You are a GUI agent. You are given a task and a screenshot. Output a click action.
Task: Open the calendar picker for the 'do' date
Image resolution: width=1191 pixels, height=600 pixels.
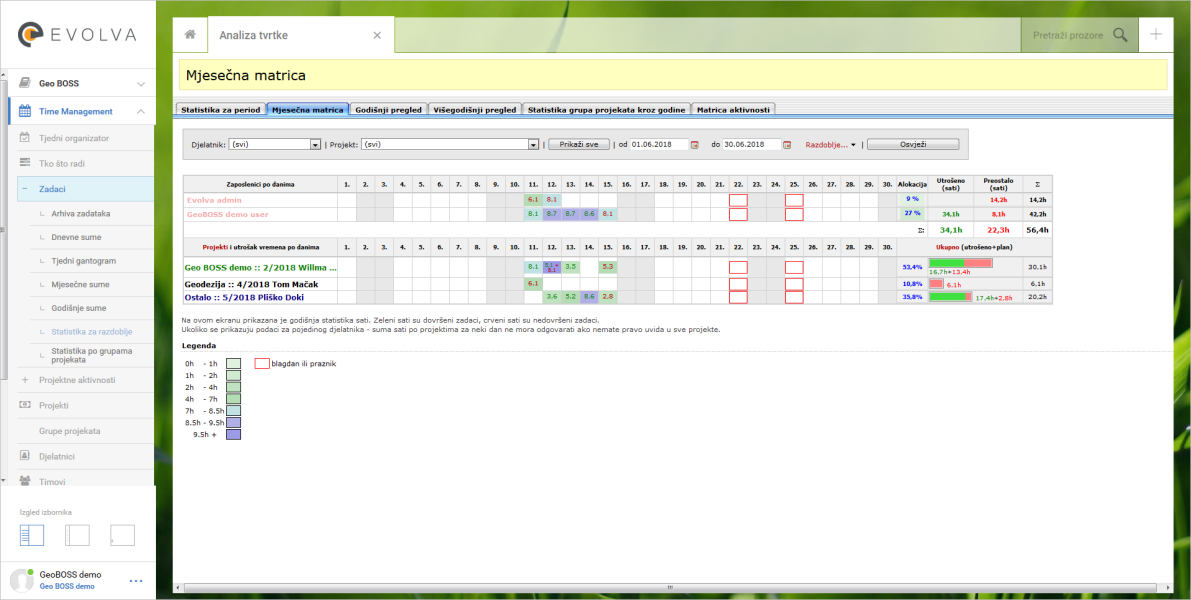[787, 144]
